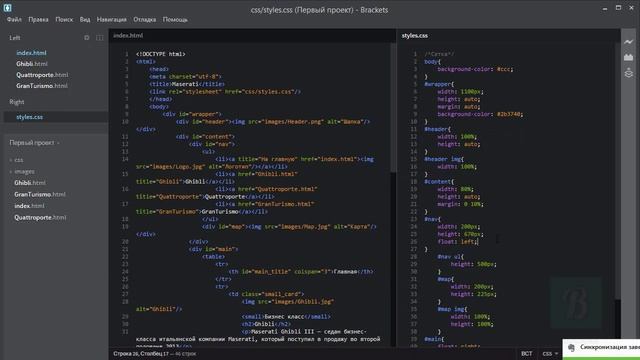Select styles.css in Right working files
640x360 pixels.
tap(29, 117)
